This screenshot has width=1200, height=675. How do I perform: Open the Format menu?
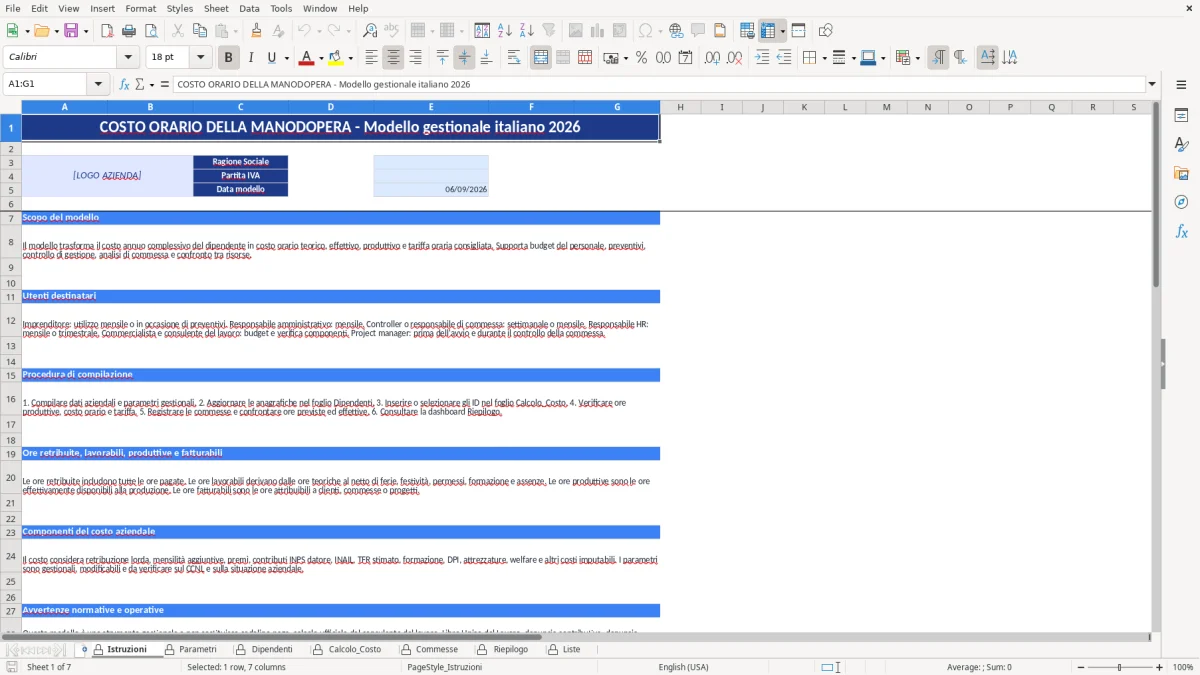click(x=140, y=8)
